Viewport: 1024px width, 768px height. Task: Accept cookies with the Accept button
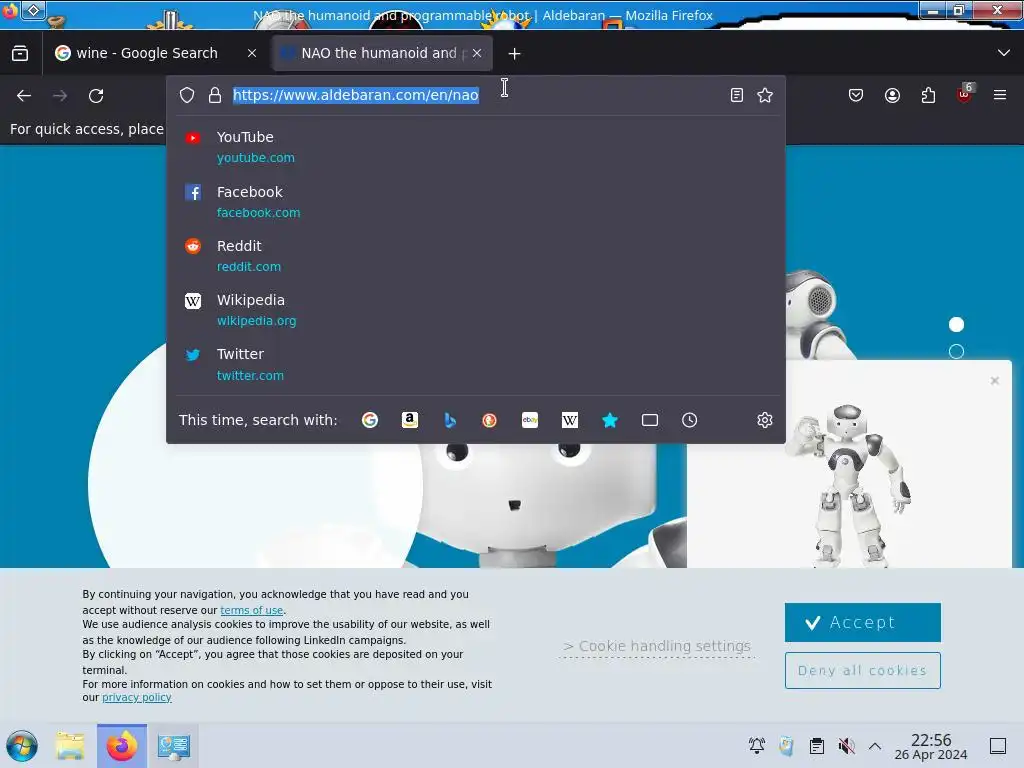863,622
